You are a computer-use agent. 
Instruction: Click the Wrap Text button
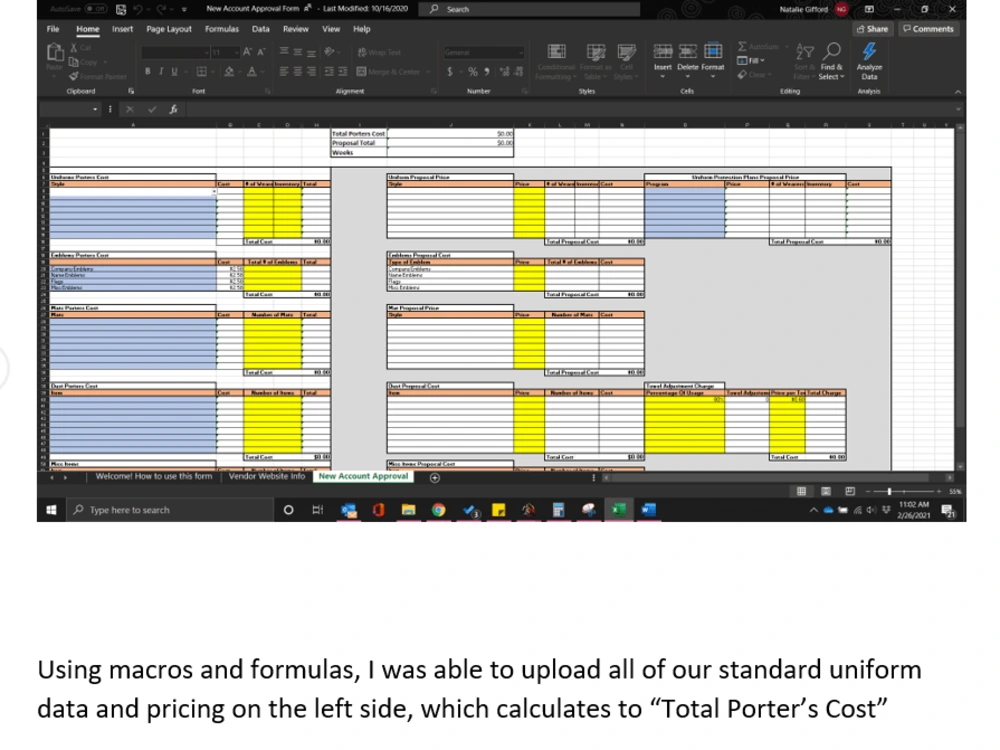(x=379, y=52)
